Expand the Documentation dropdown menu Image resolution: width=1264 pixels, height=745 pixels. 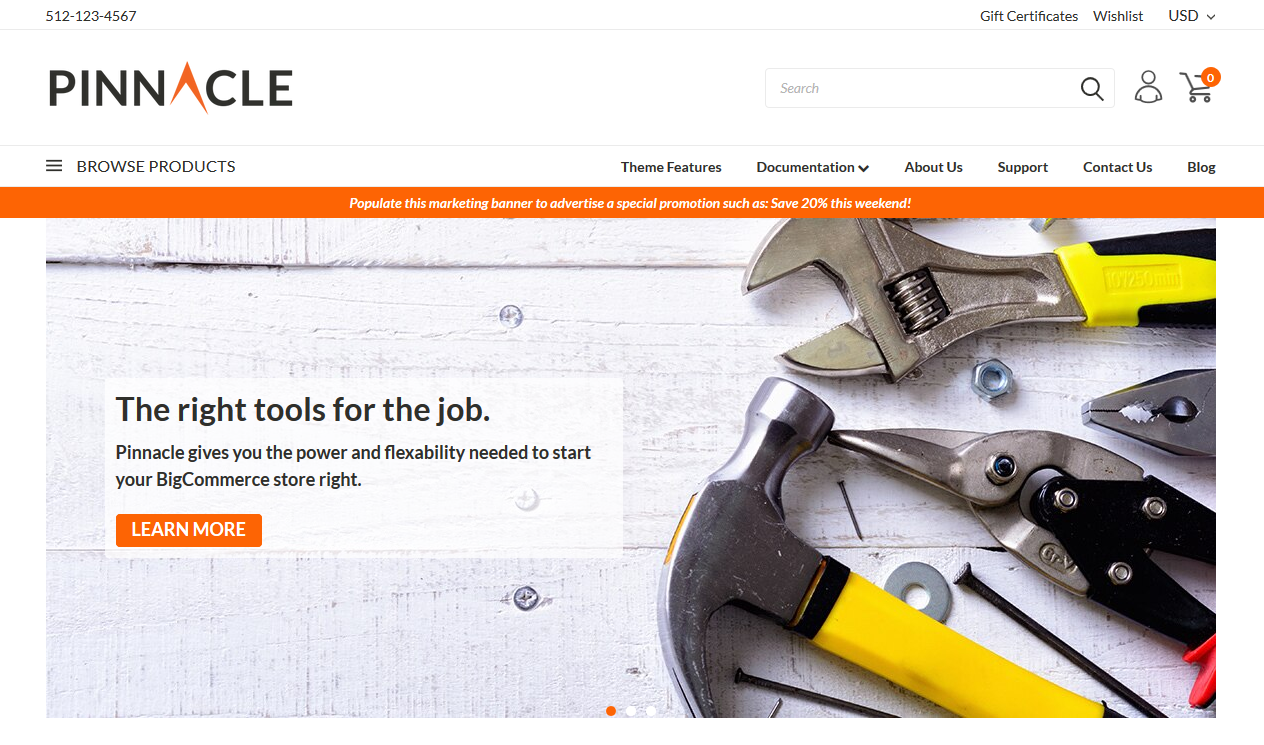tap(812, 167)
